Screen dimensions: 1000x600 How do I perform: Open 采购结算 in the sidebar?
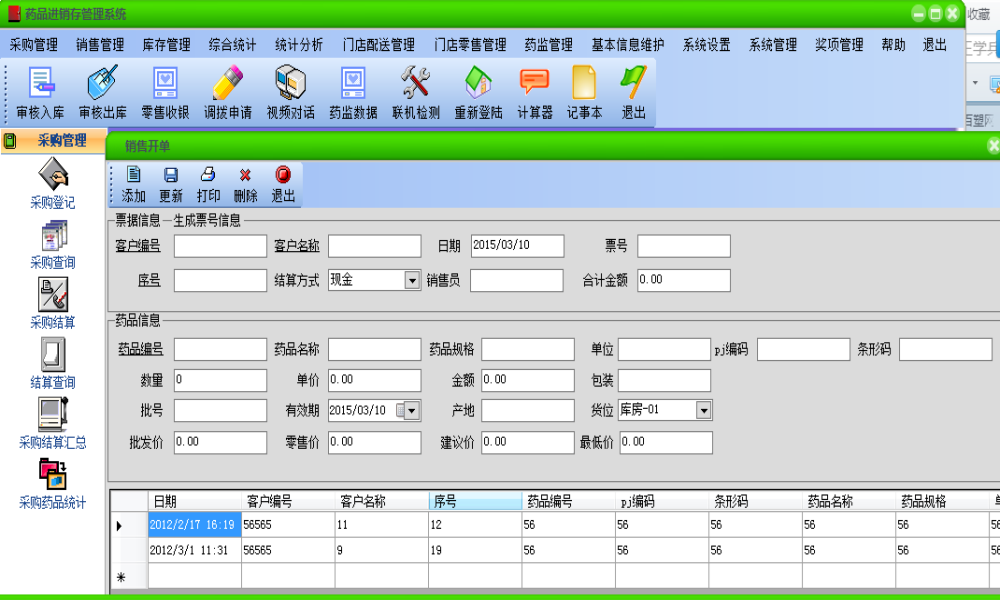[53, 304]
